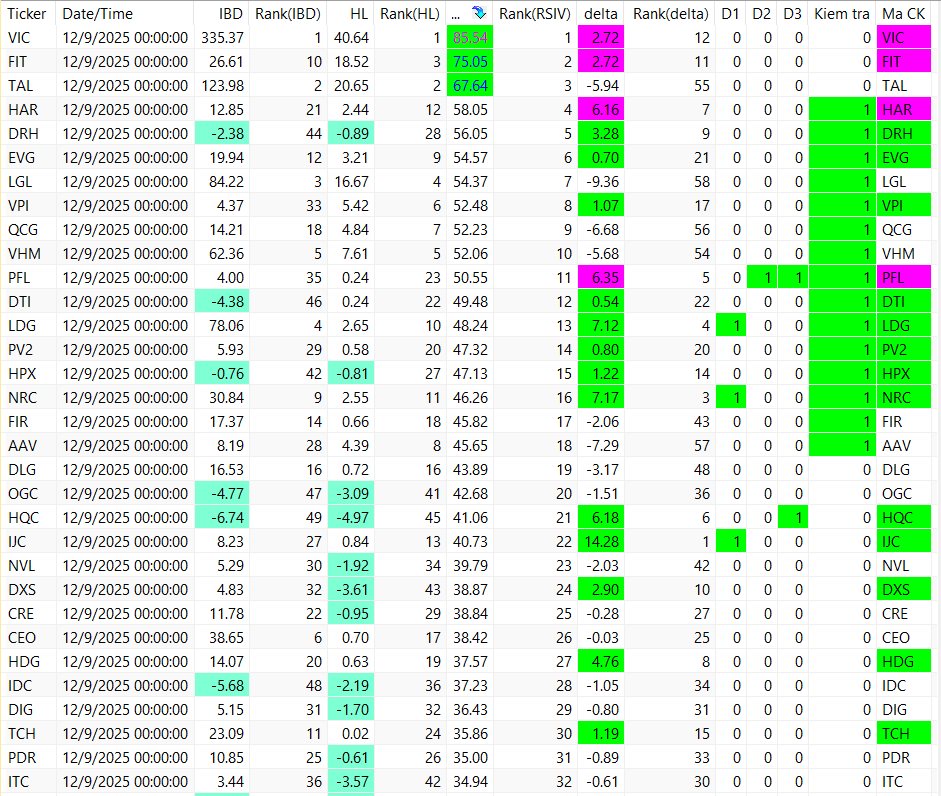
Task: Click the -3.57 HL cell for ITC
Action: point(350,782)
